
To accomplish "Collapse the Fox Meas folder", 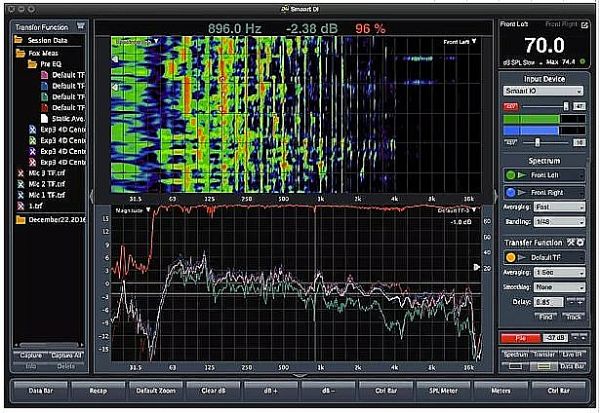I will click(x=20, y=53).
